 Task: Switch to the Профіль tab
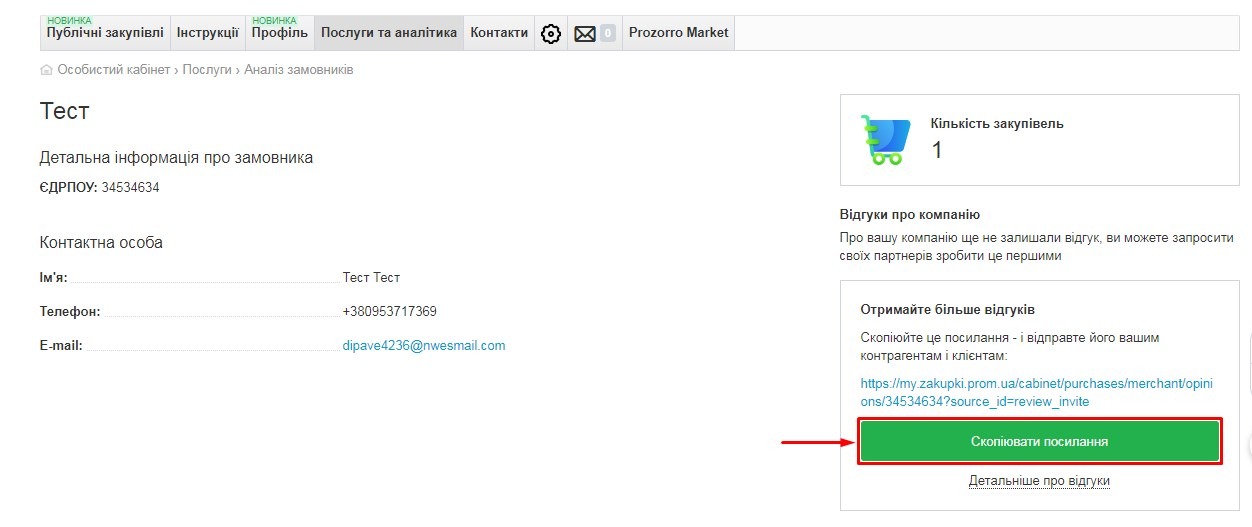[279, 33]
